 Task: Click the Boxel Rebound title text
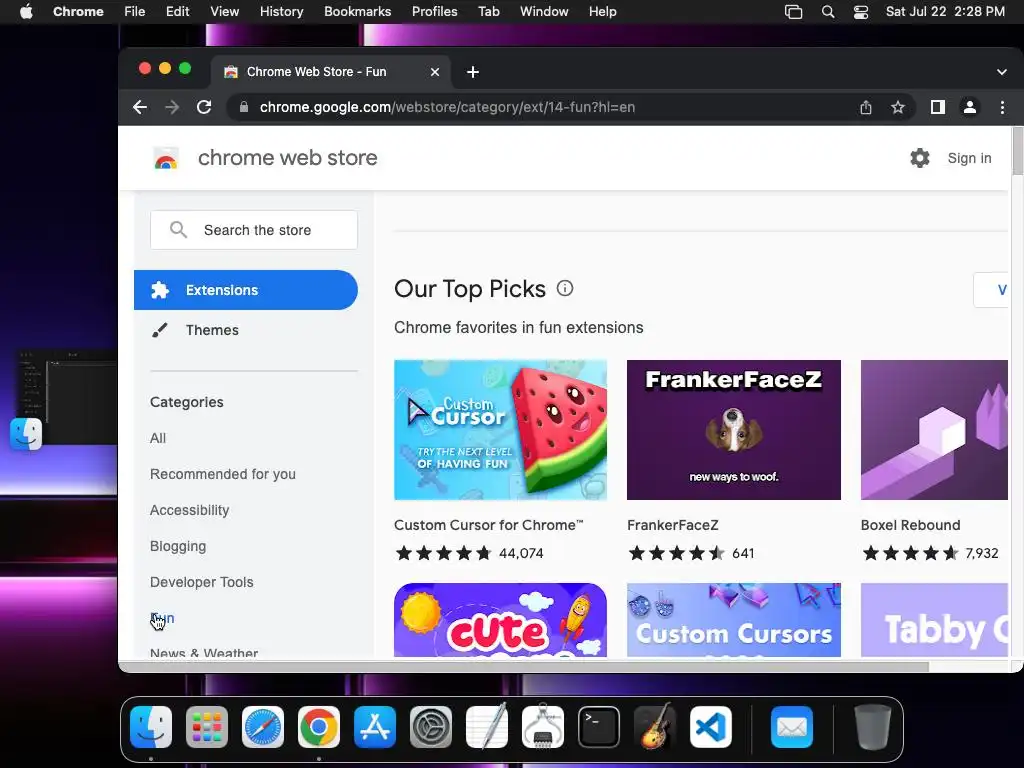coord(910,525)
